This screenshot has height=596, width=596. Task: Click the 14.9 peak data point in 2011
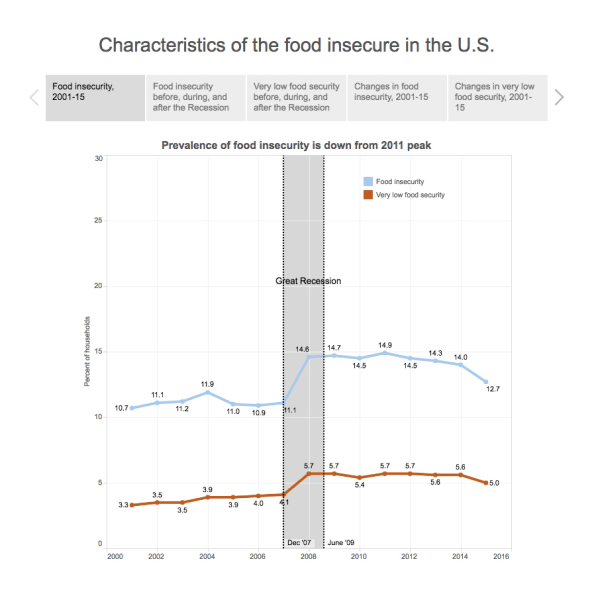pos(385,353)
